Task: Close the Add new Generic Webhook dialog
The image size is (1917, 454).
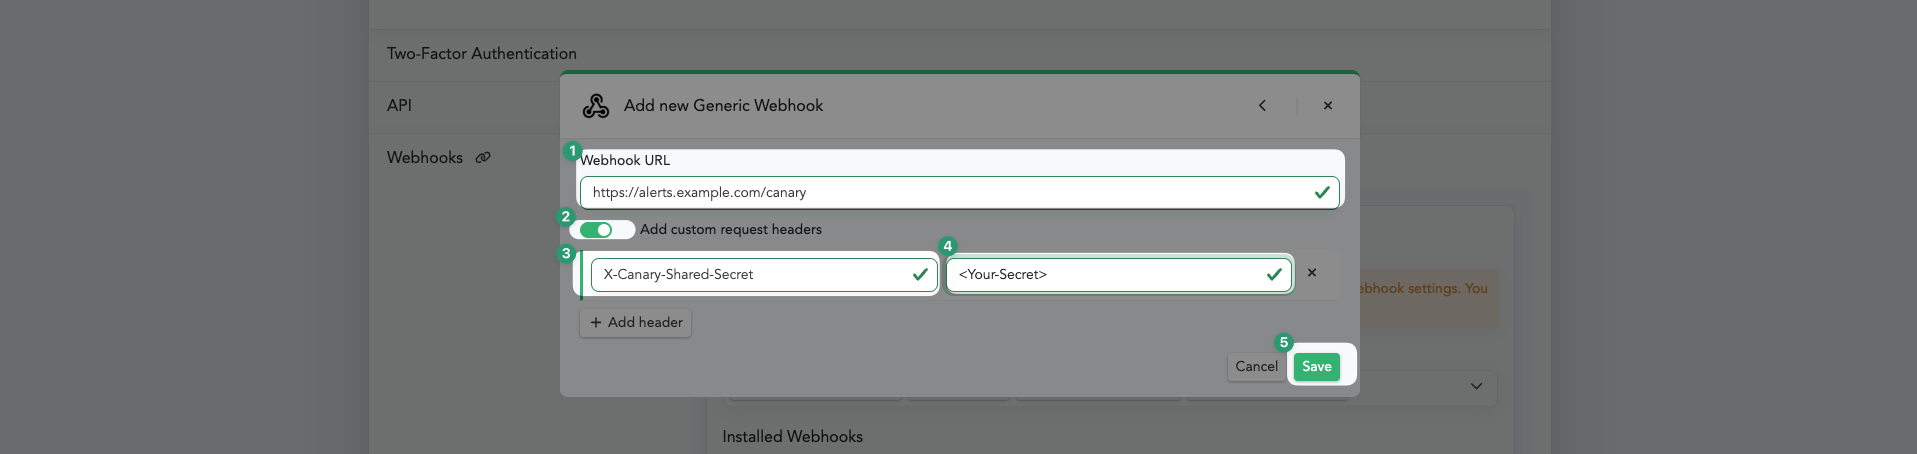Action: (x=1327, y=106)
